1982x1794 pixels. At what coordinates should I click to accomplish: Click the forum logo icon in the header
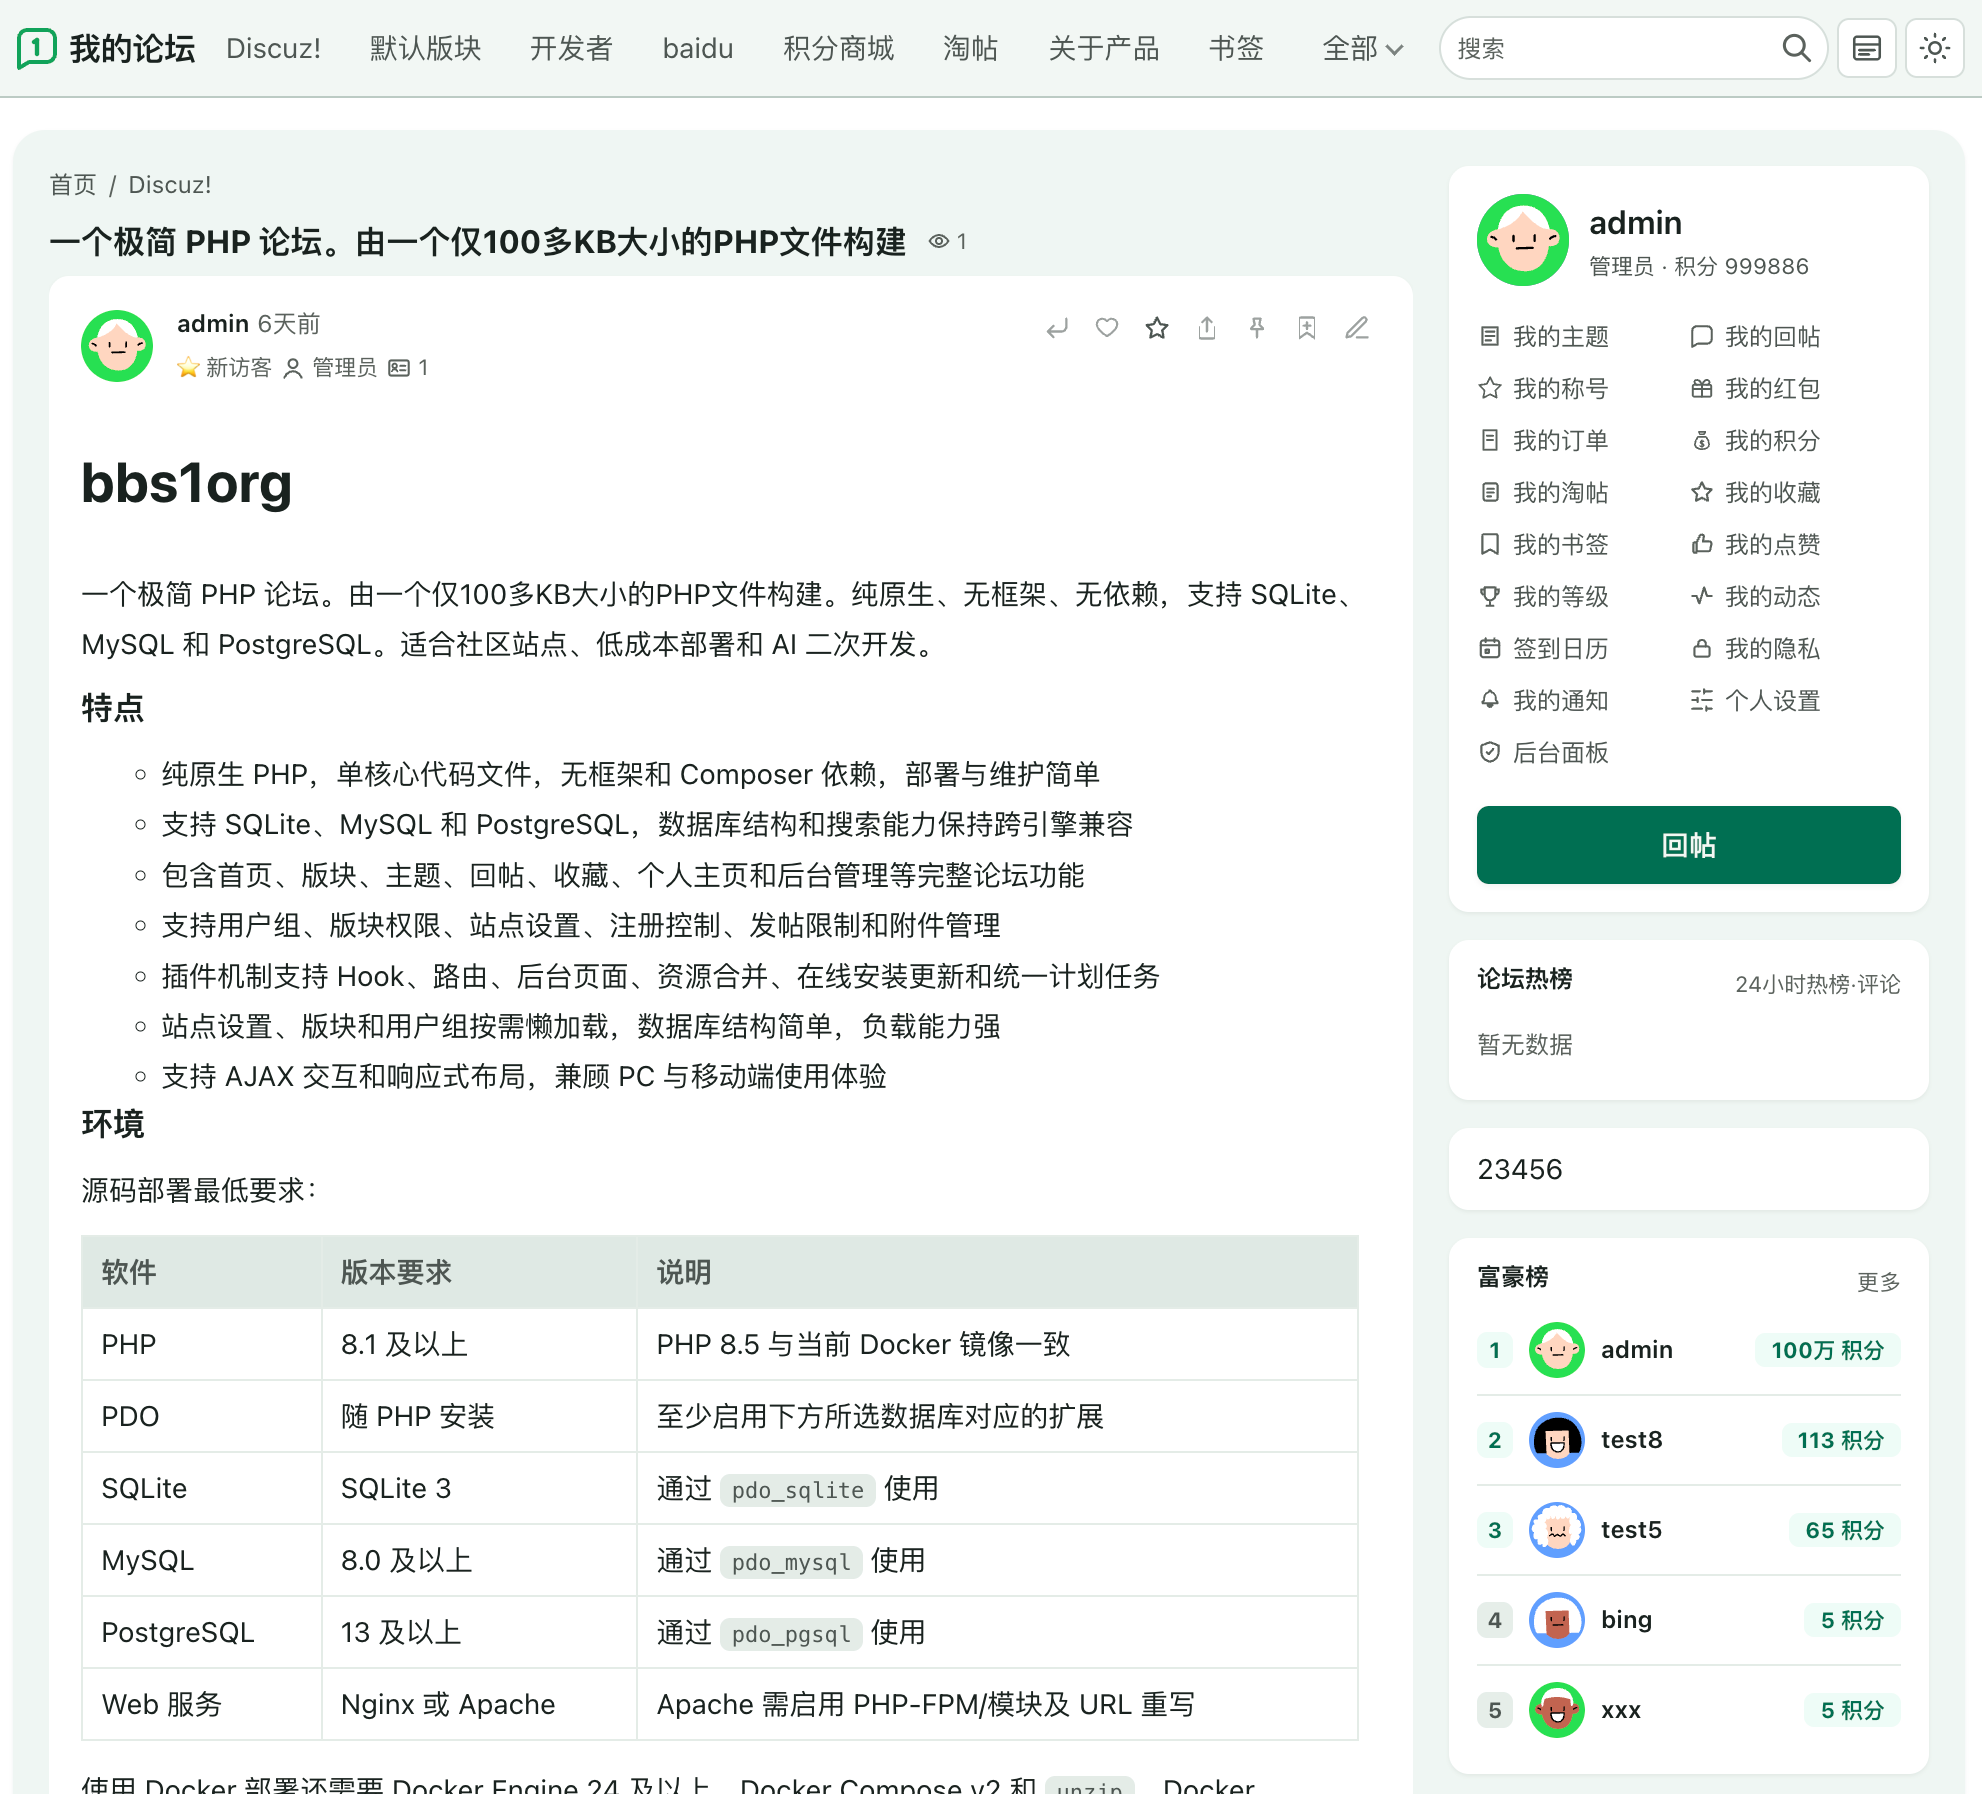[x=37, y=48]
